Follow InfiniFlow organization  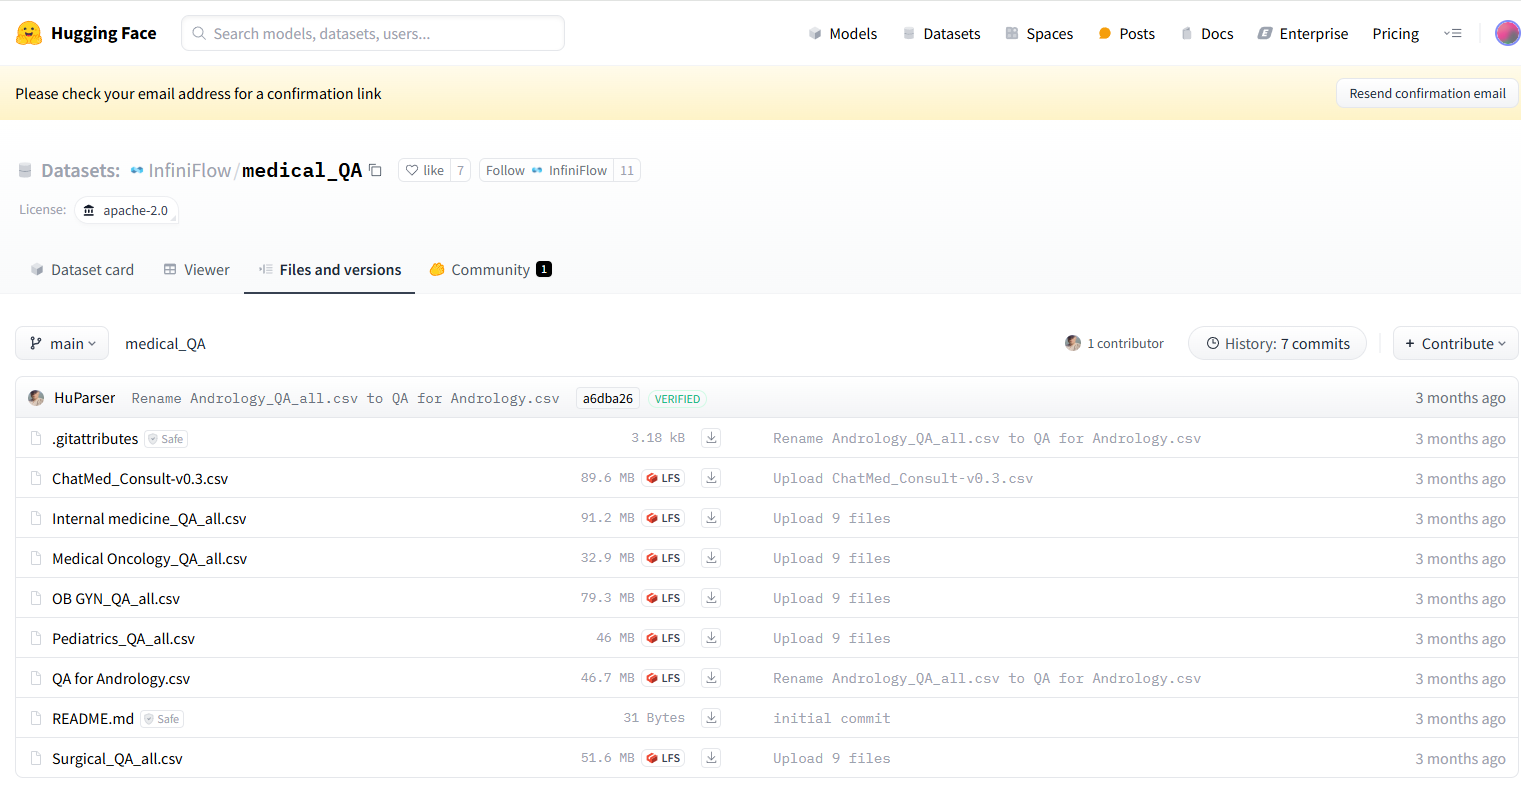[x=546, y=170]
